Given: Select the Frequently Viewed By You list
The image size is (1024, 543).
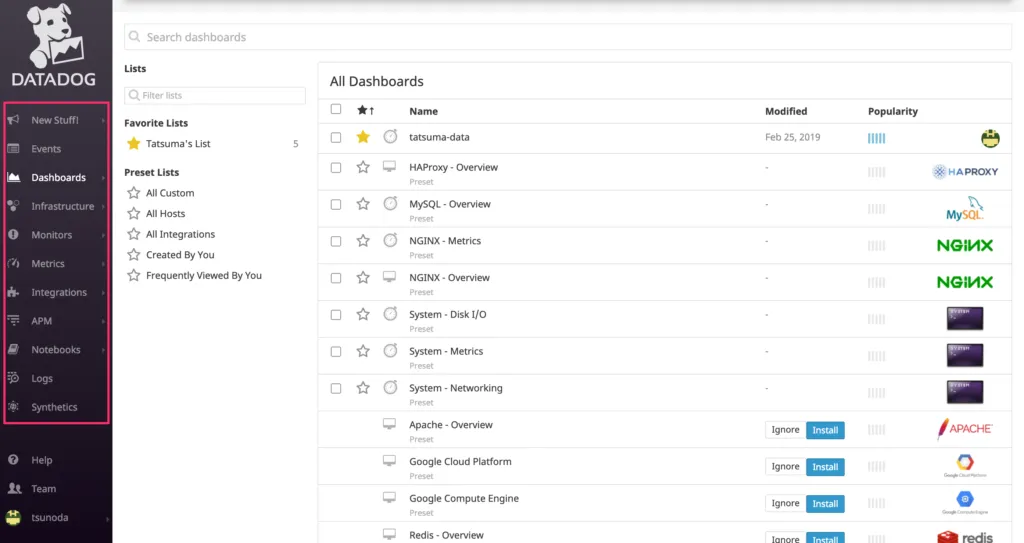Looking at the screenshot, I should [x=204, y=276].
